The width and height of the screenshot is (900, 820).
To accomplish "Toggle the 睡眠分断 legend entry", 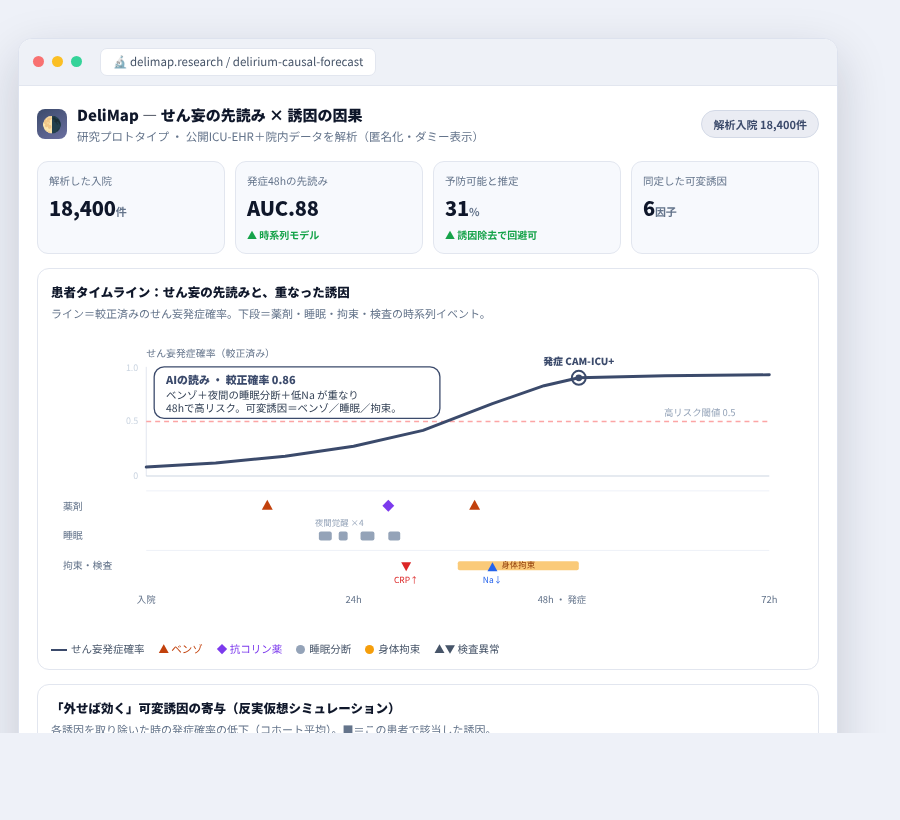I will (323, 649).
